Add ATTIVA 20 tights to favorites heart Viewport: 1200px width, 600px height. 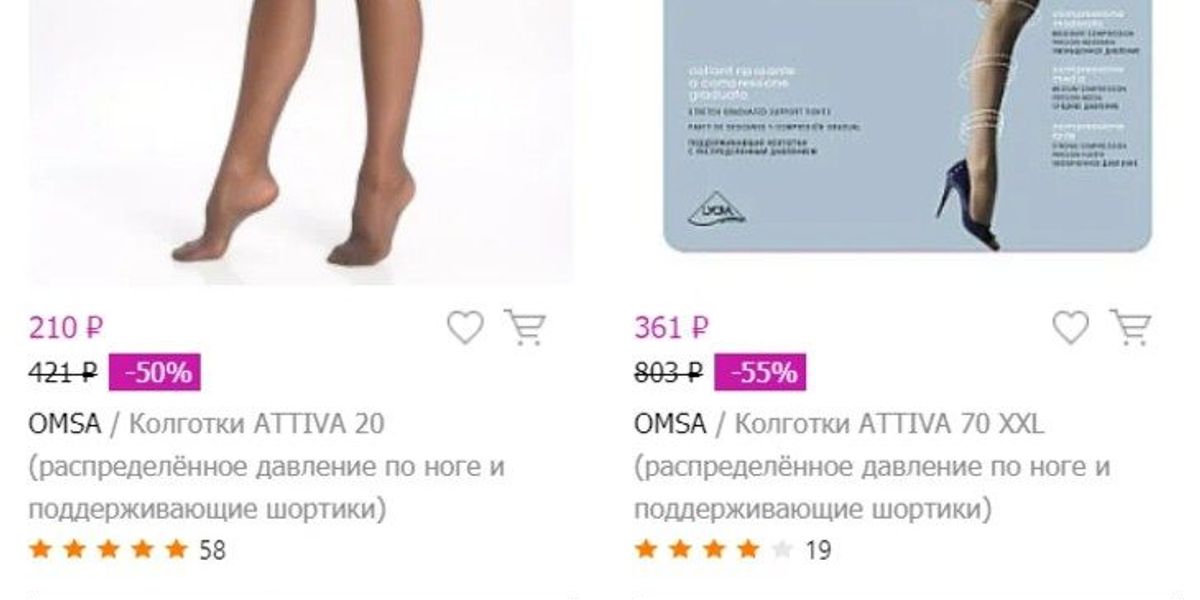click(465, 327)
